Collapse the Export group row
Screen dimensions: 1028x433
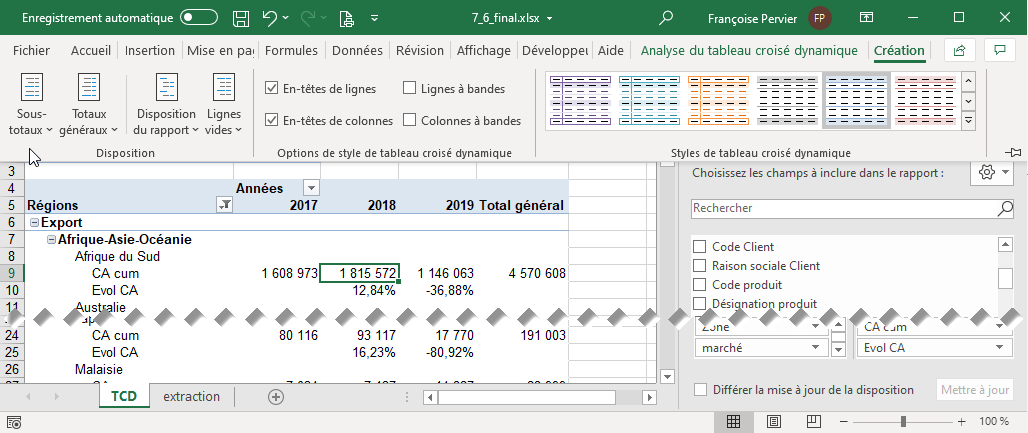click(x=36, y=223)
